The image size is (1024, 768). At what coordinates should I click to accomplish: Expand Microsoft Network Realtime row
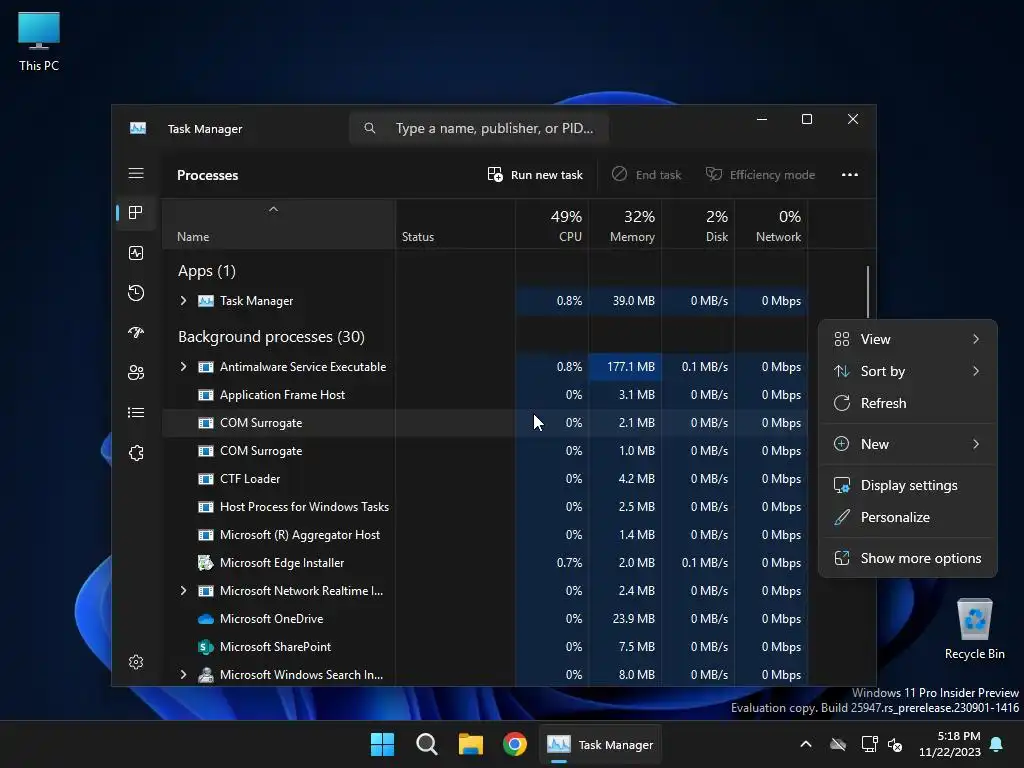point(184,590)
